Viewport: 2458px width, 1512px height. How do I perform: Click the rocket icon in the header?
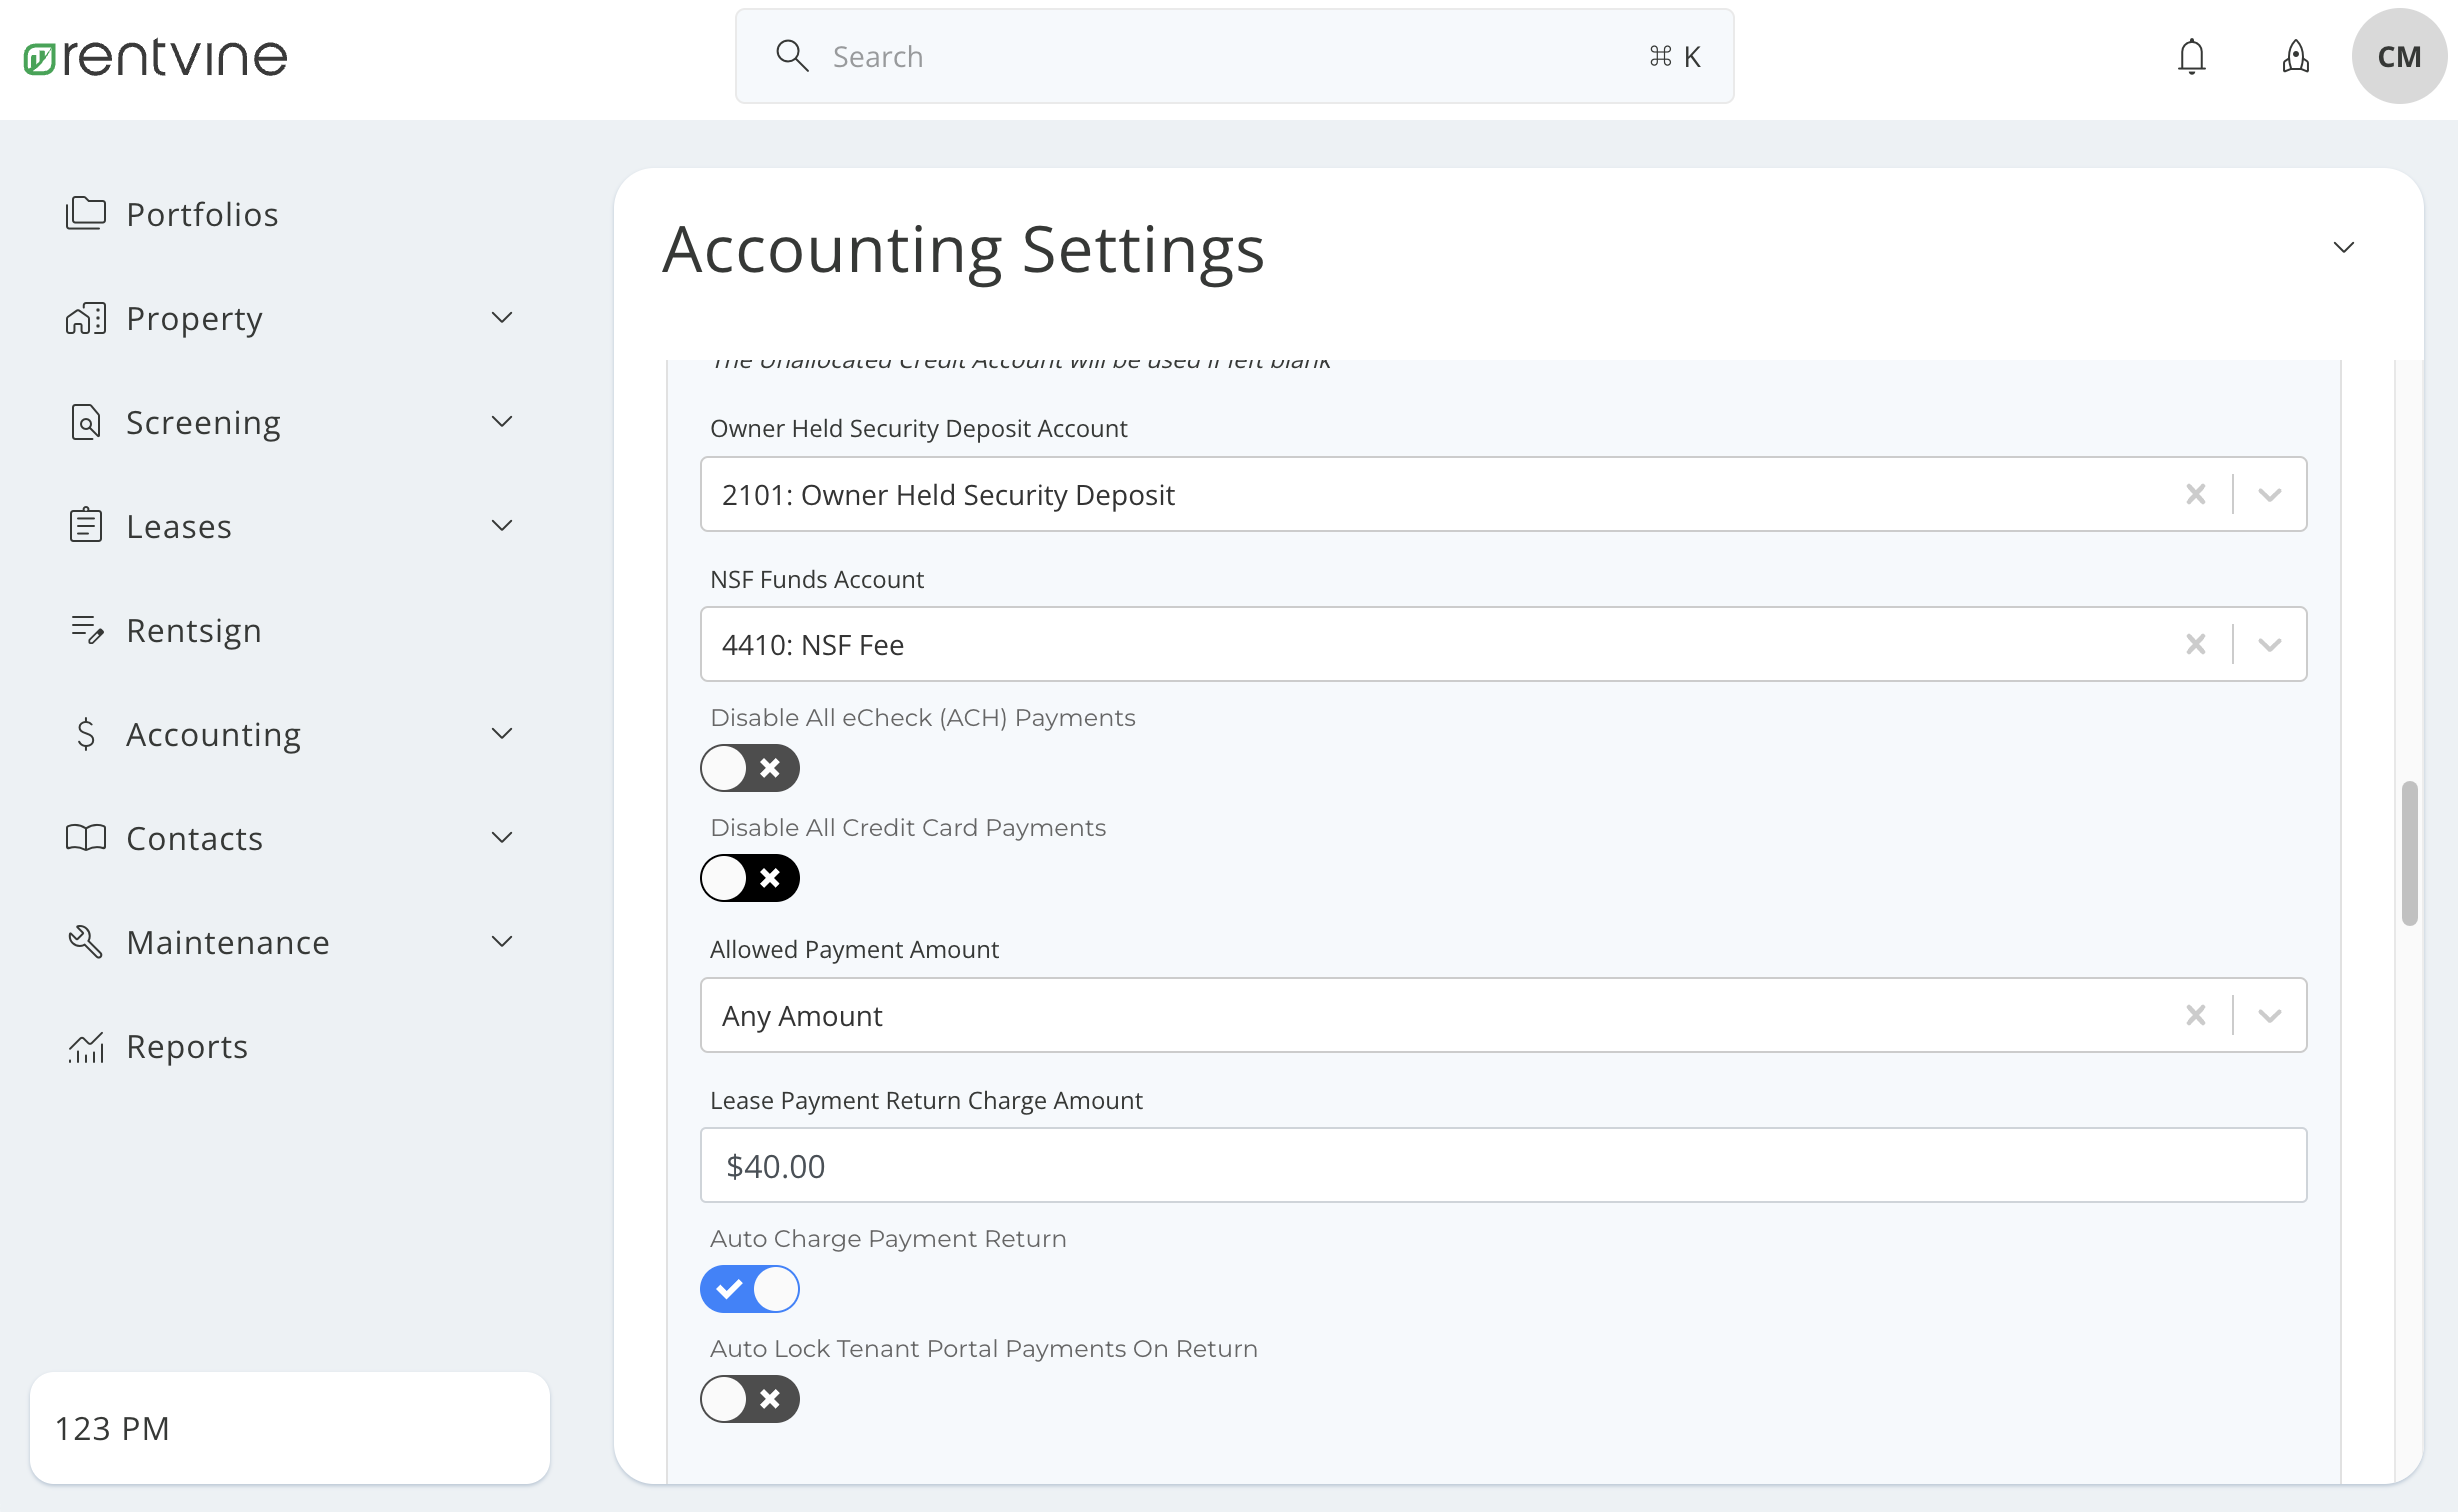(2295, 57)
